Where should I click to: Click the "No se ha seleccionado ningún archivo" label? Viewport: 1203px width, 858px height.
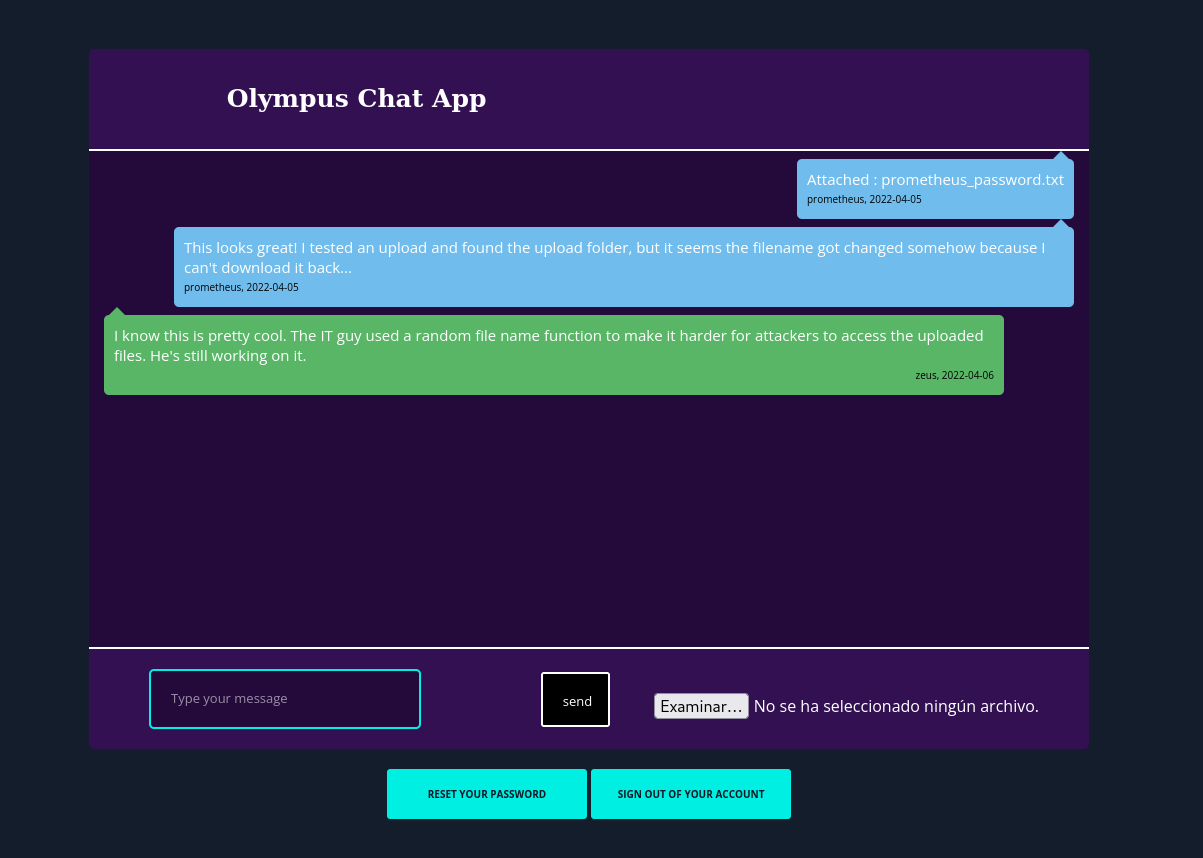[x=895, y=706]
